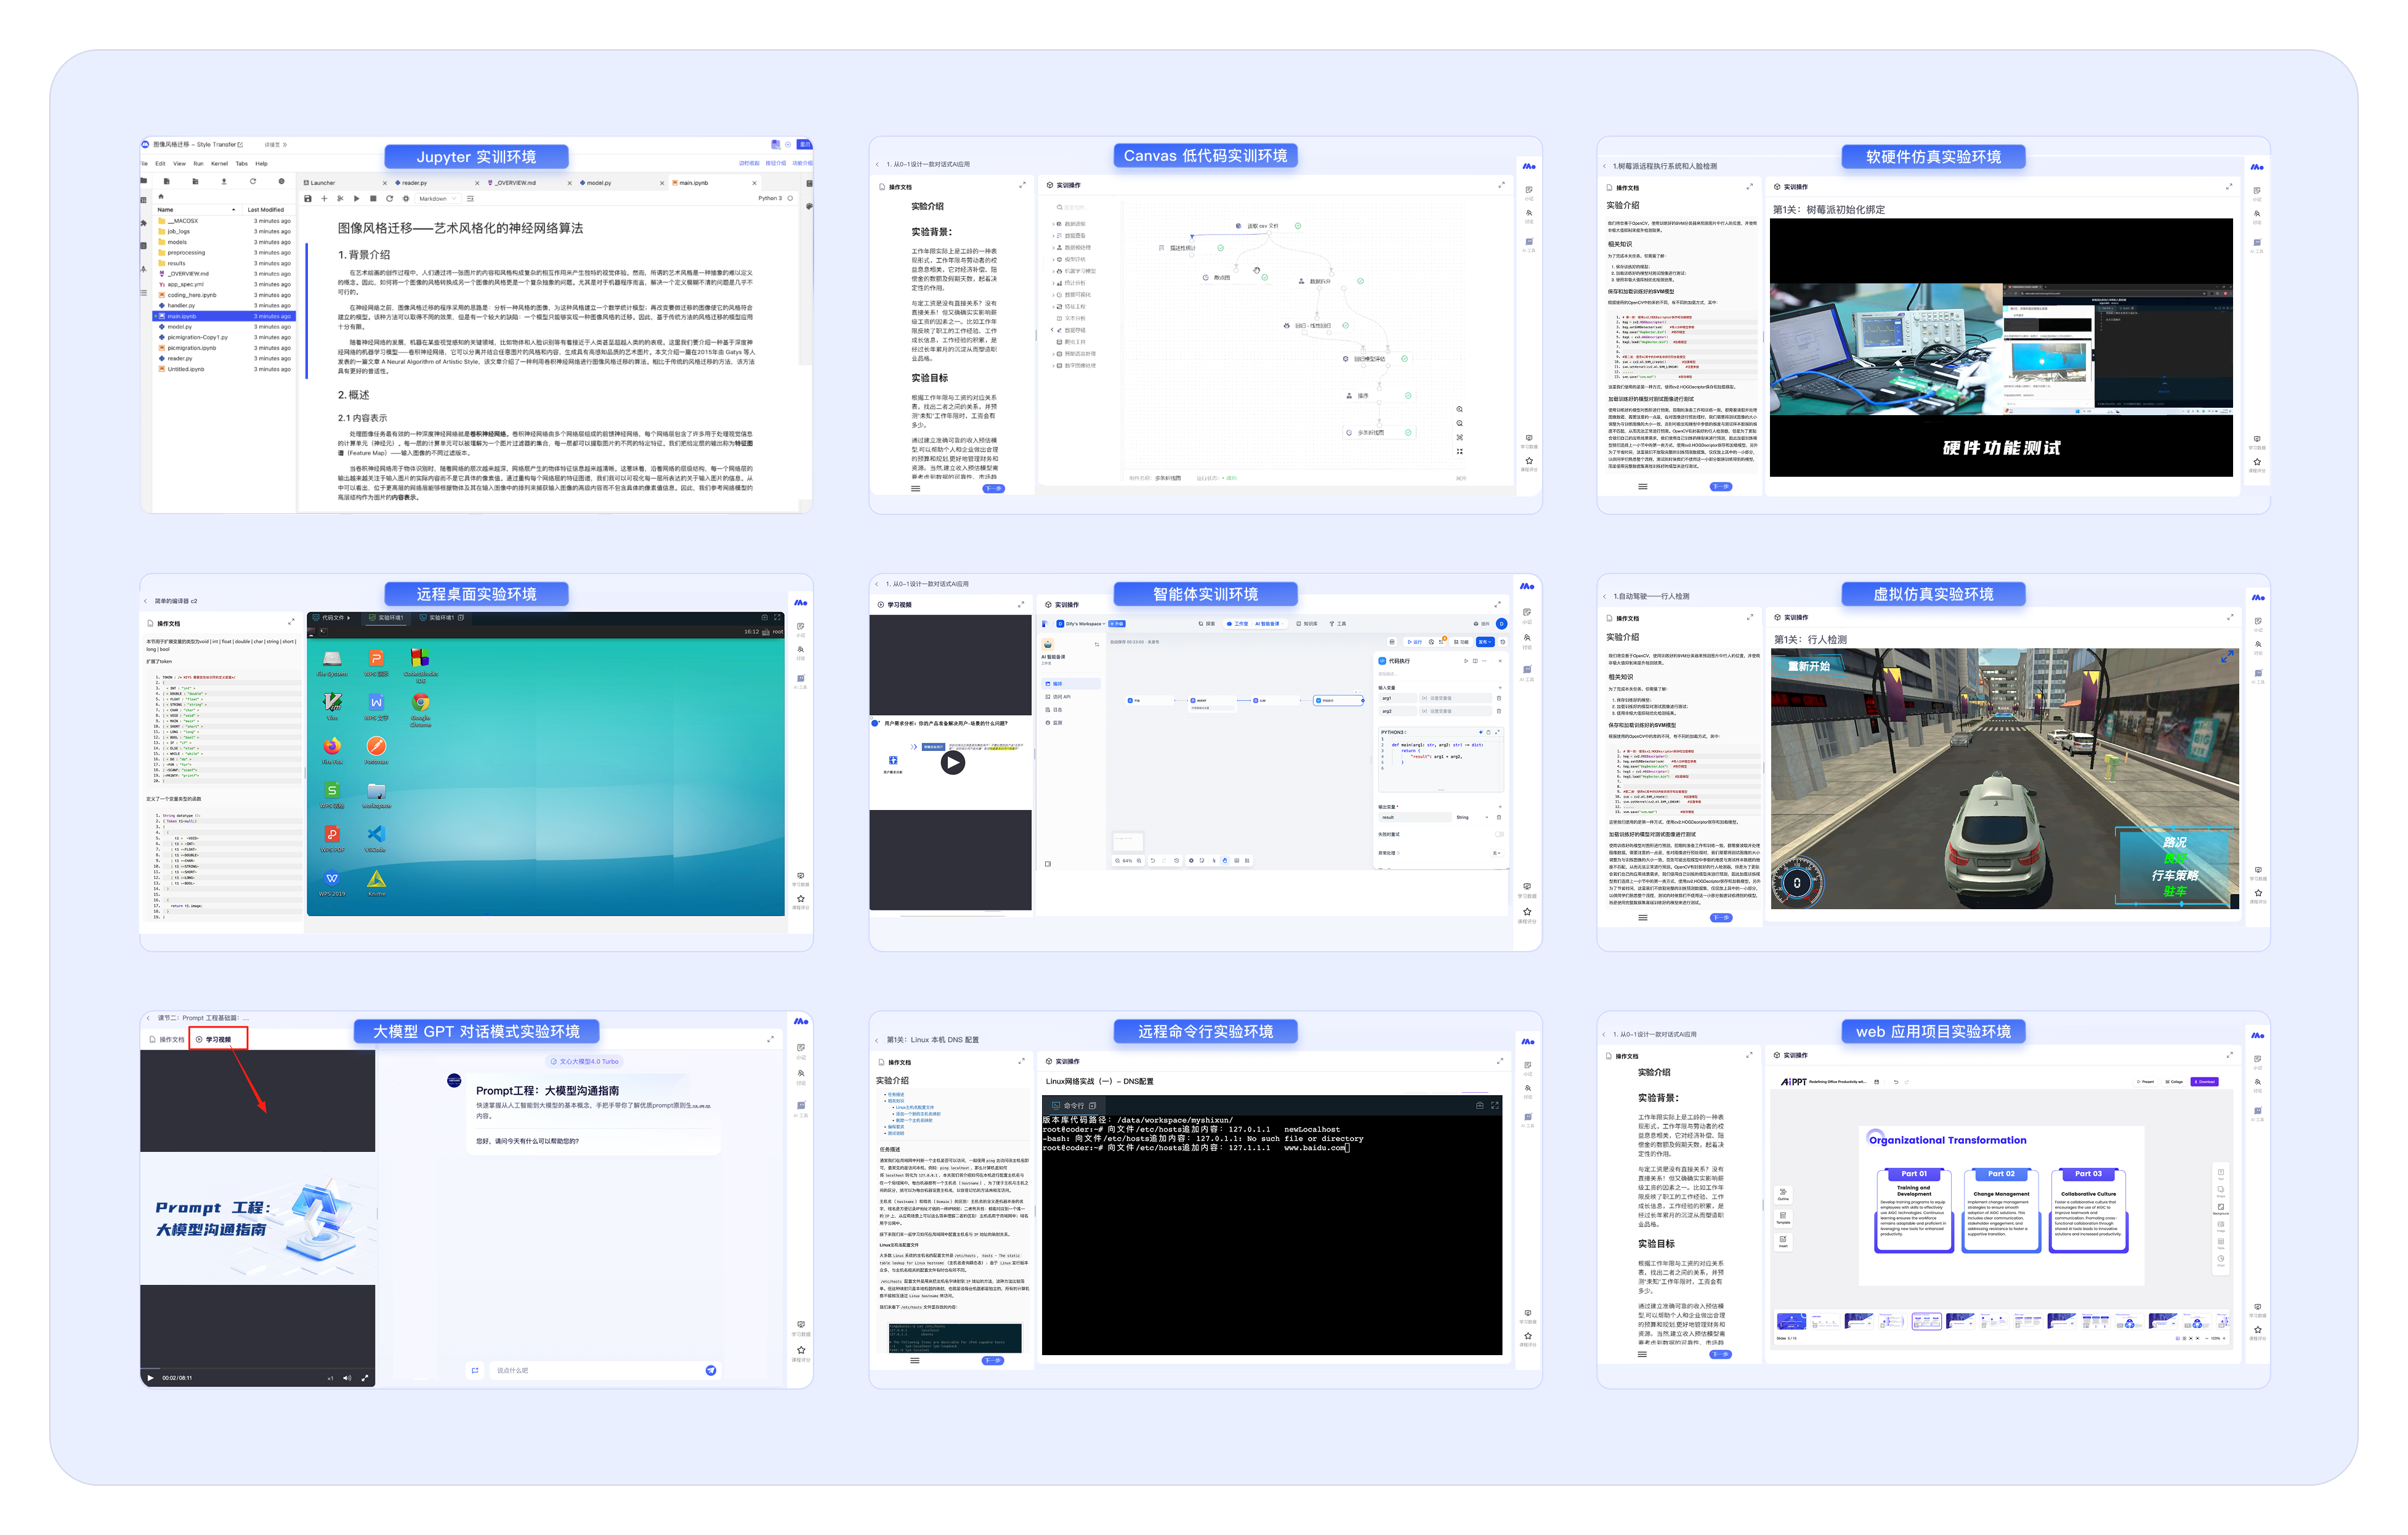Switch to the model.py tab in Jupyter
2408x1535 pixels.
click(598, 183)
